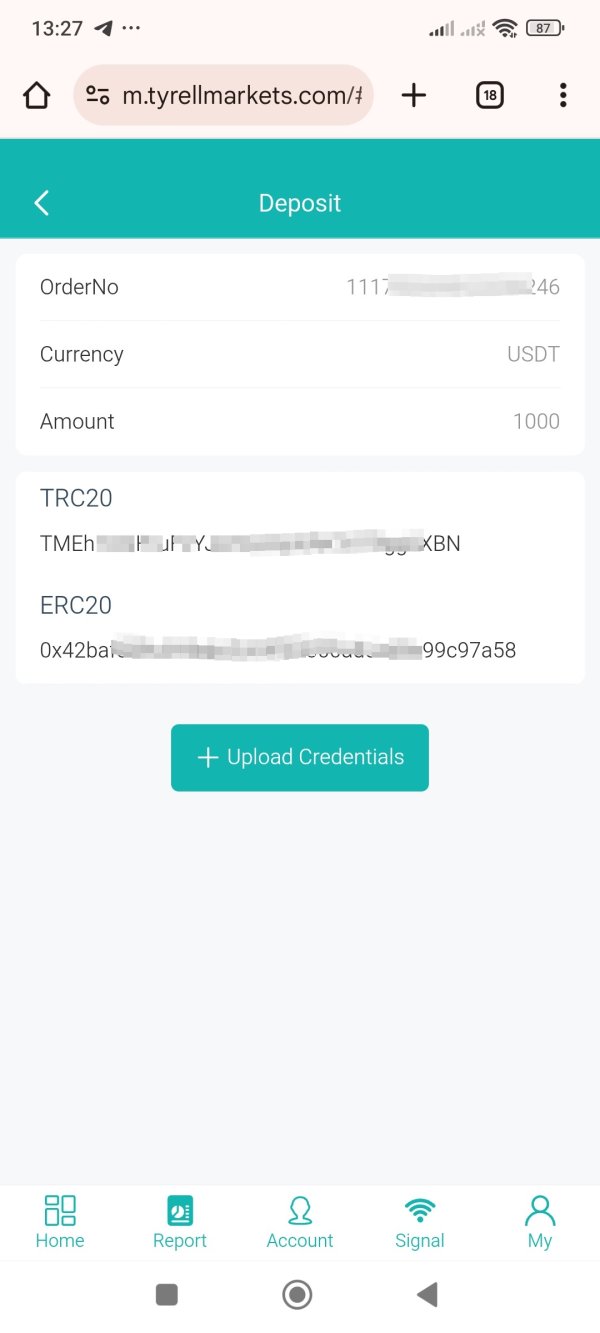Open the Report tab
Screen dimensions: 600x1333
pyautogui.click(x=180, y=1222)
